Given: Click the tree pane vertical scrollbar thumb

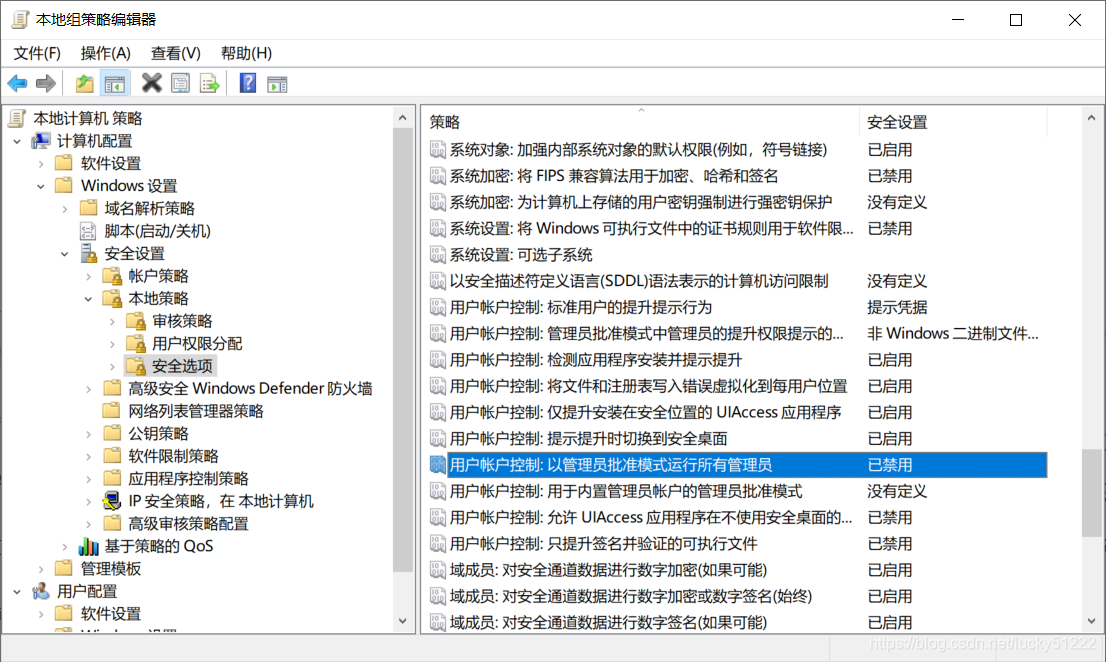Looking at the screenshot, I should coord(403,350).
